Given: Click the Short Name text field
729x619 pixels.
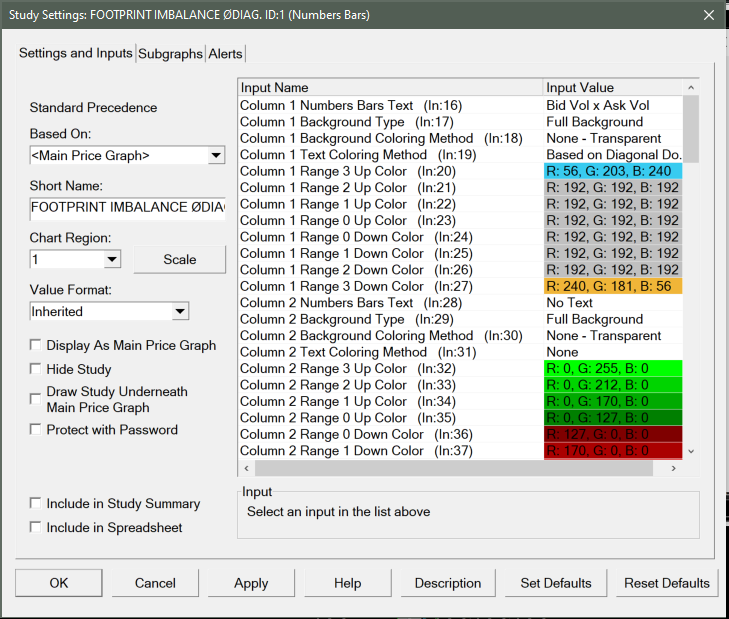Looking at the screenshot, I should 127,207.
